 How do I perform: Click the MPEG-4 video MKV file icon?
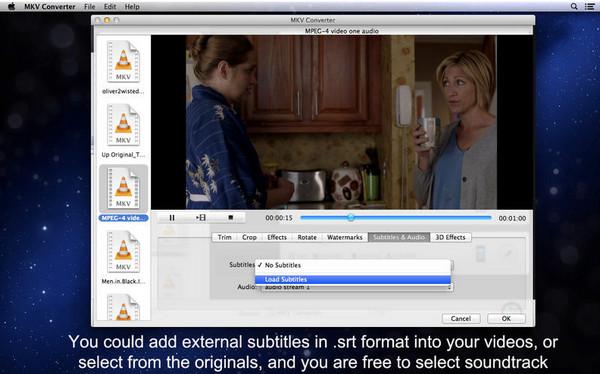click(x=123, y=188)
